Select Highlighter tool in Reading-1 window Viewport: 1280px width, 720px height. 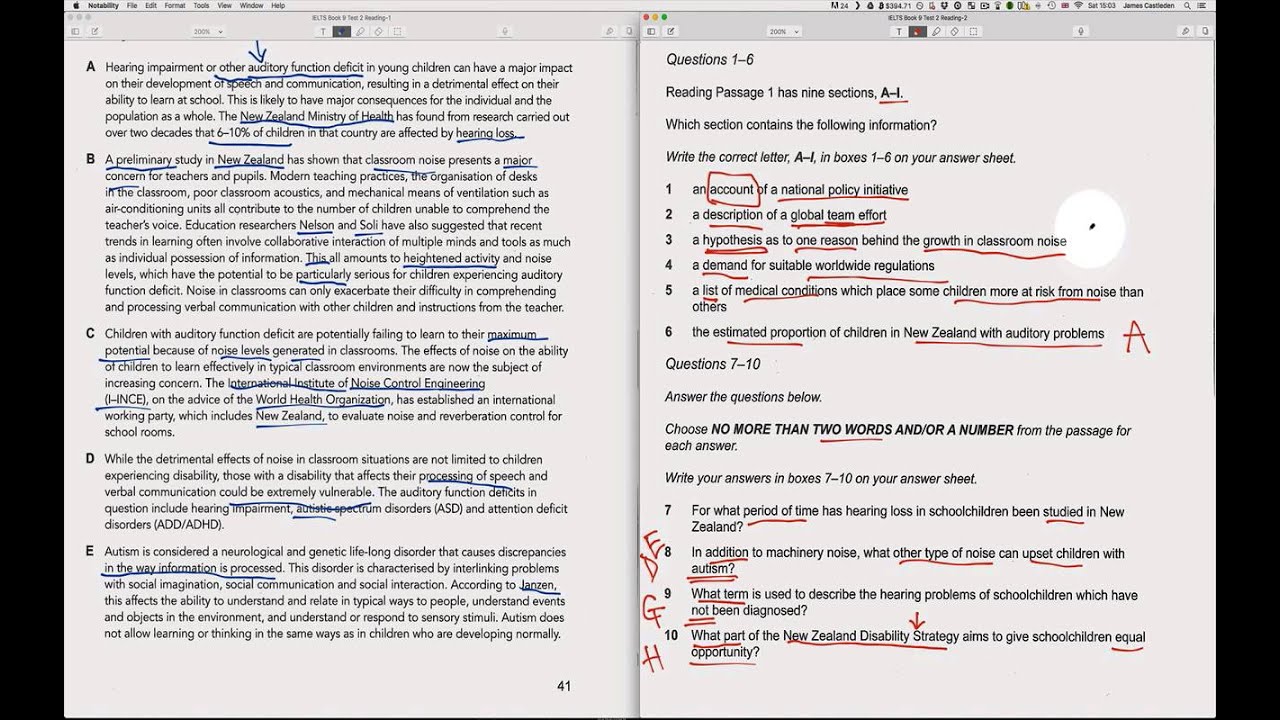tap(360, 31)
